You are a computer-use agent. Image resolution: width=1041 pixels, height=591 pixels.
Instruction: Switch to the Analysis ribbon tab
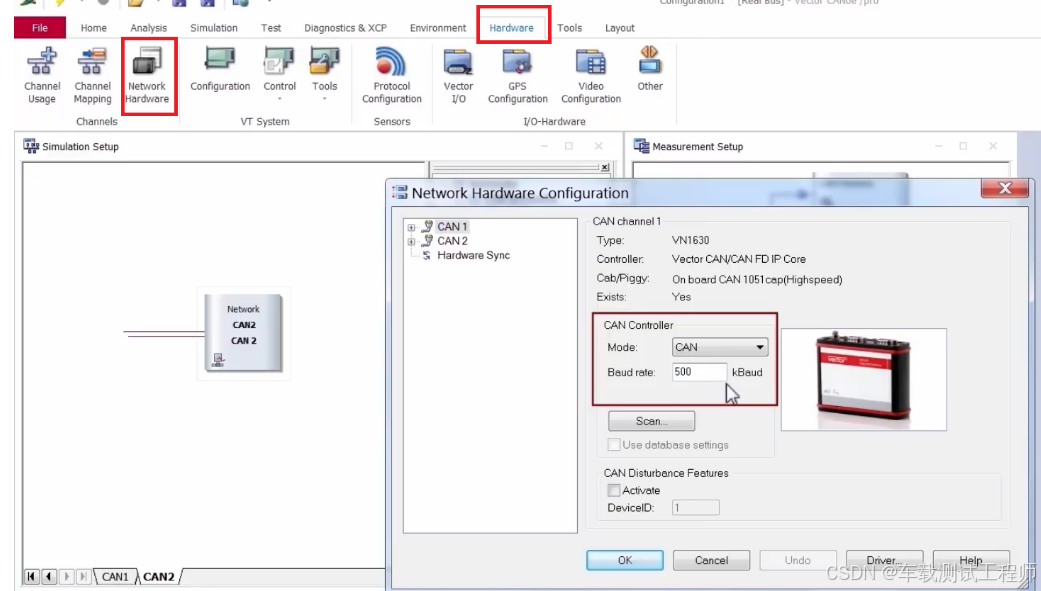point(149,28)
